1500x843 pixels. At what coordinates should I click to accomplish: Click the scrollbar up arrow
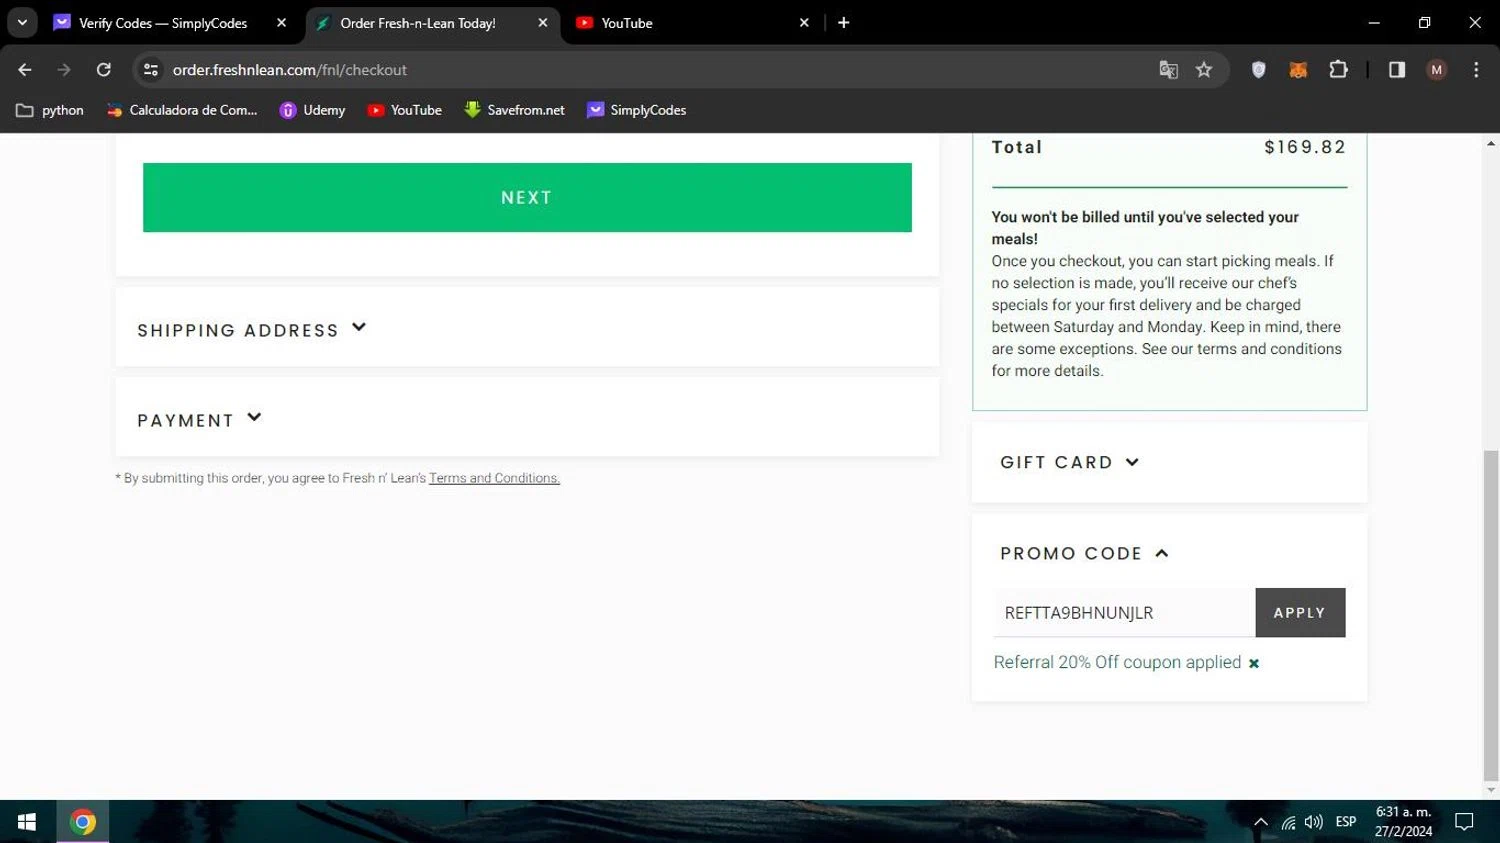coord(1491,144)
